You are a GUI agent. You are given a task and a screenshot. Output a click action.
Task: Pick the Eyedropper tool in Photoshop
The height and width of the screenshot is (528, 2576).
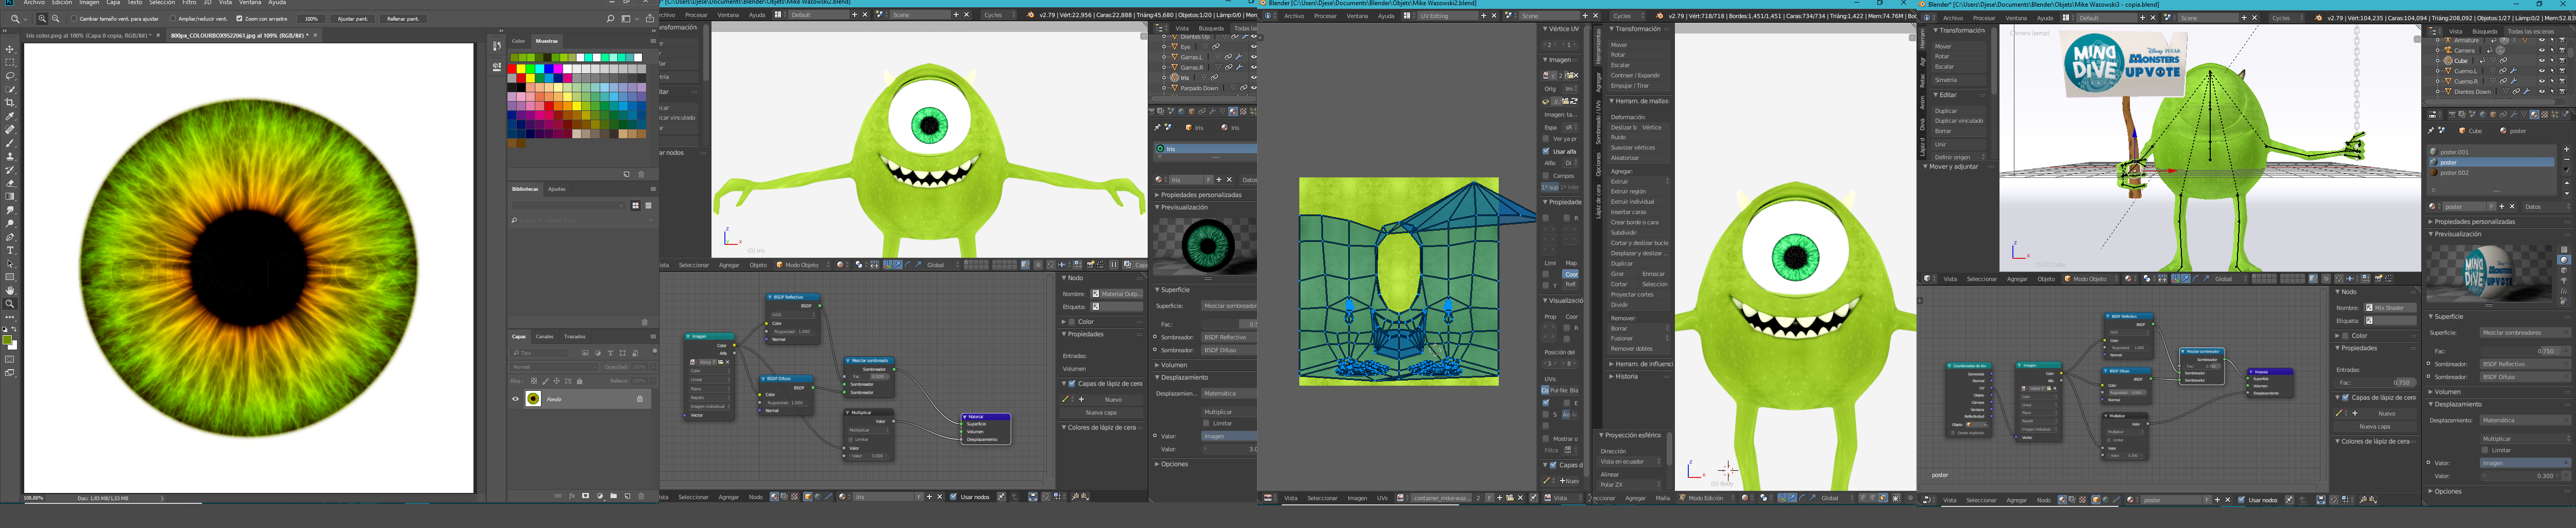click(10, 116)
